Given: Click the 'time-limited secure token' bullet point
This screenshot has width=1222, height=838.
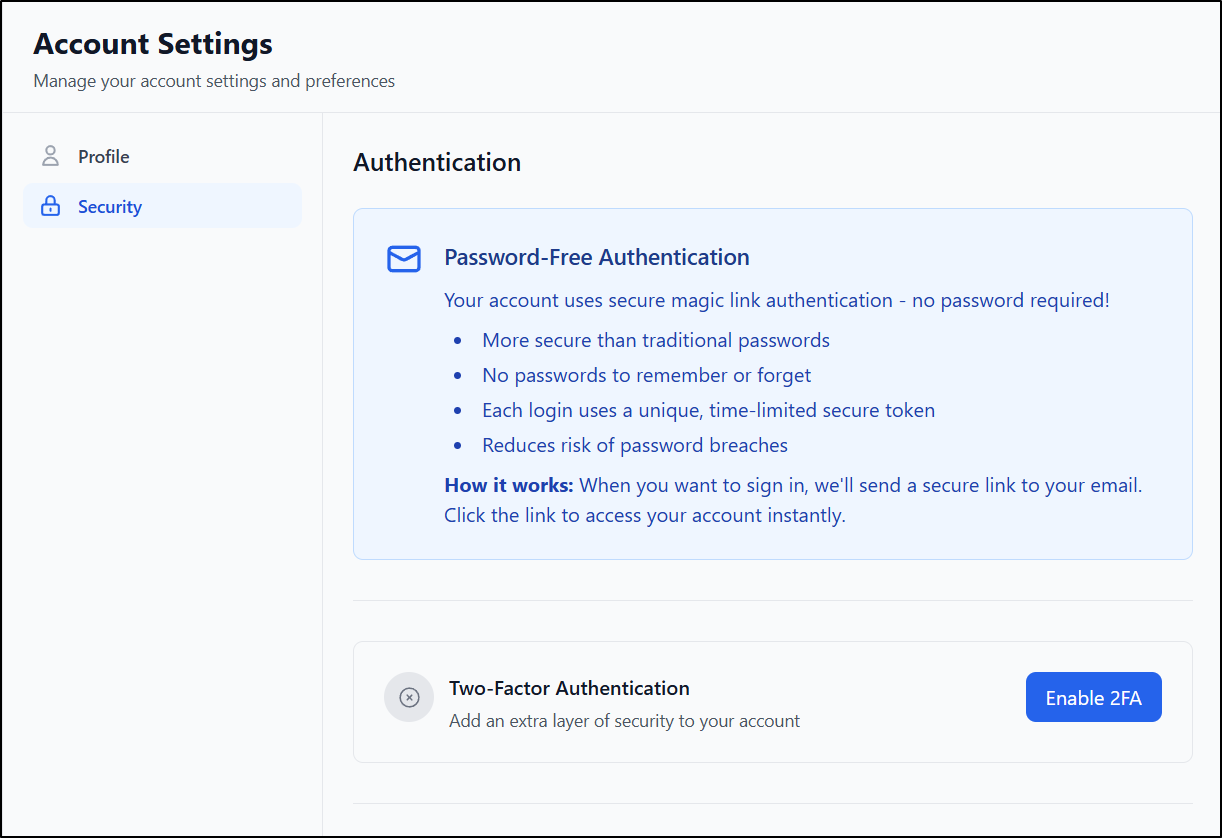Looking at the screenshot, I should [708, 410].
